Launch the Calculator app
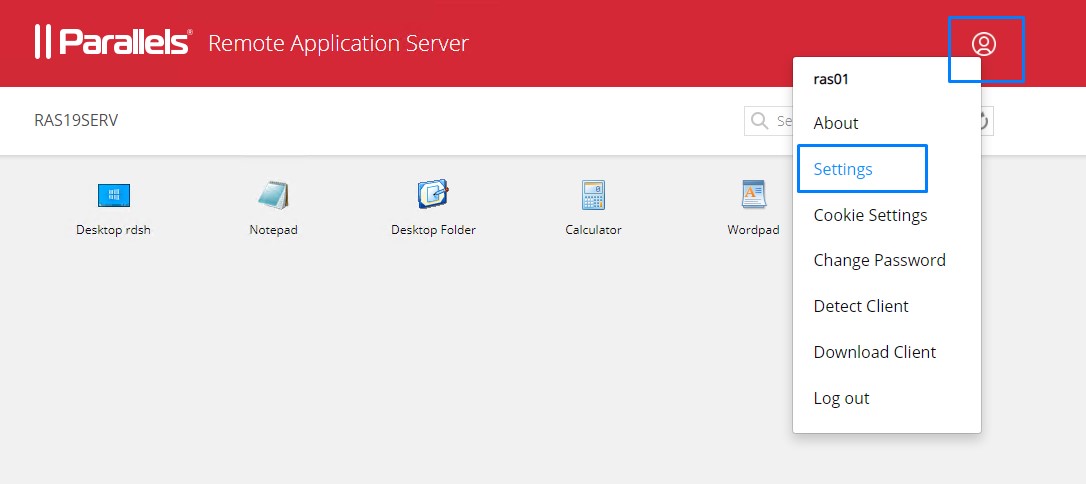 pyautogui.click(x=593, y=196)
